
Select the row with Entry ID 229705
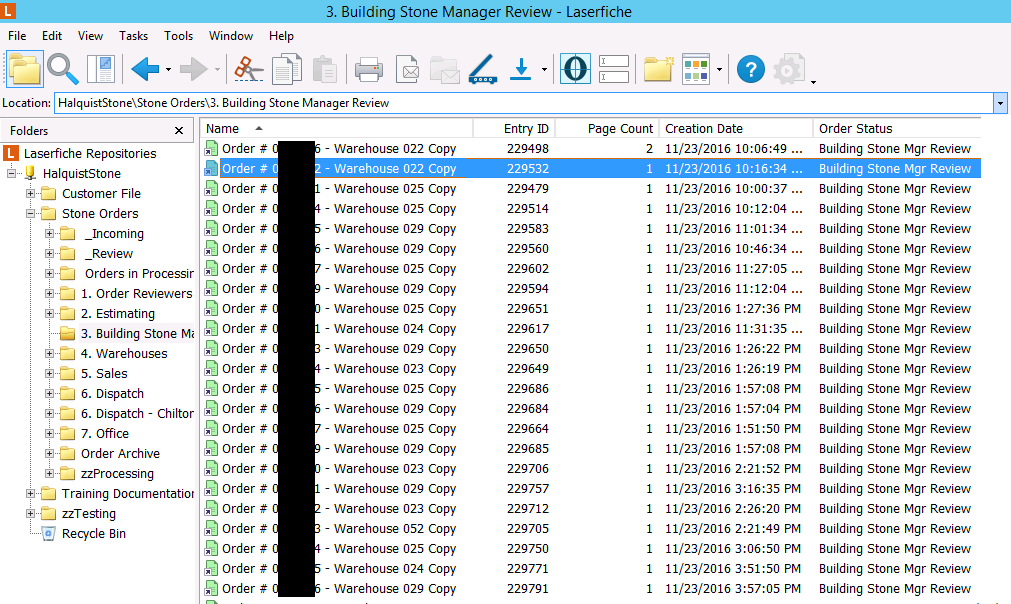pyautogui.click(x=591, y=529)
